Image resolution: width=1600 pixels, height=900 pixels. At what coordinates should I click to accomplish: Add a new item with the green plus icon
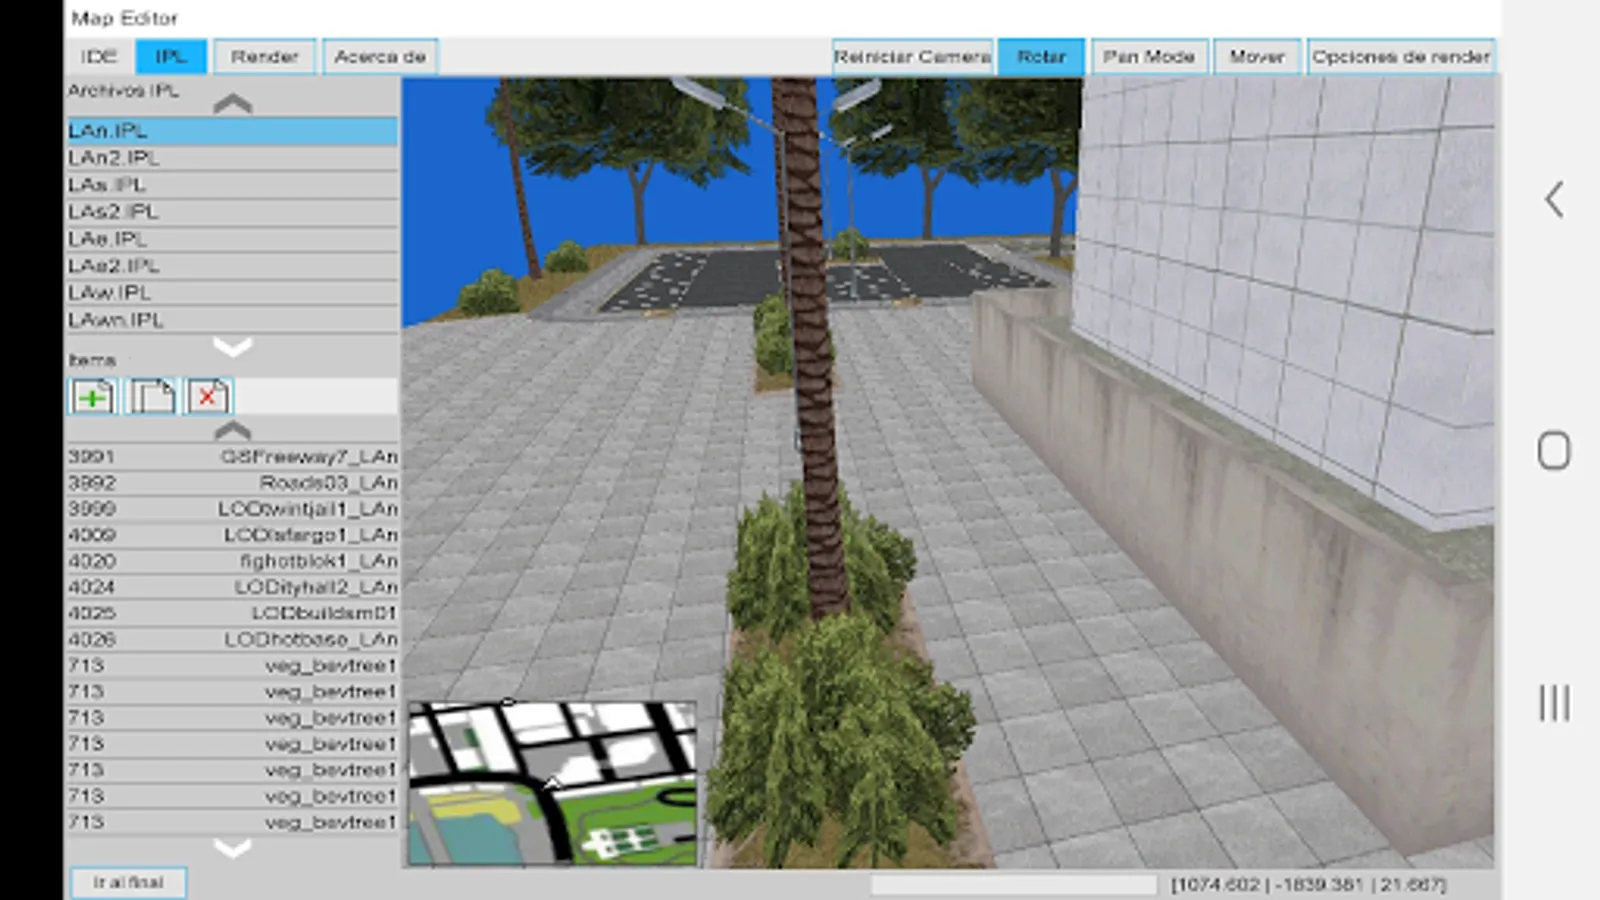(x=92, y=397)
